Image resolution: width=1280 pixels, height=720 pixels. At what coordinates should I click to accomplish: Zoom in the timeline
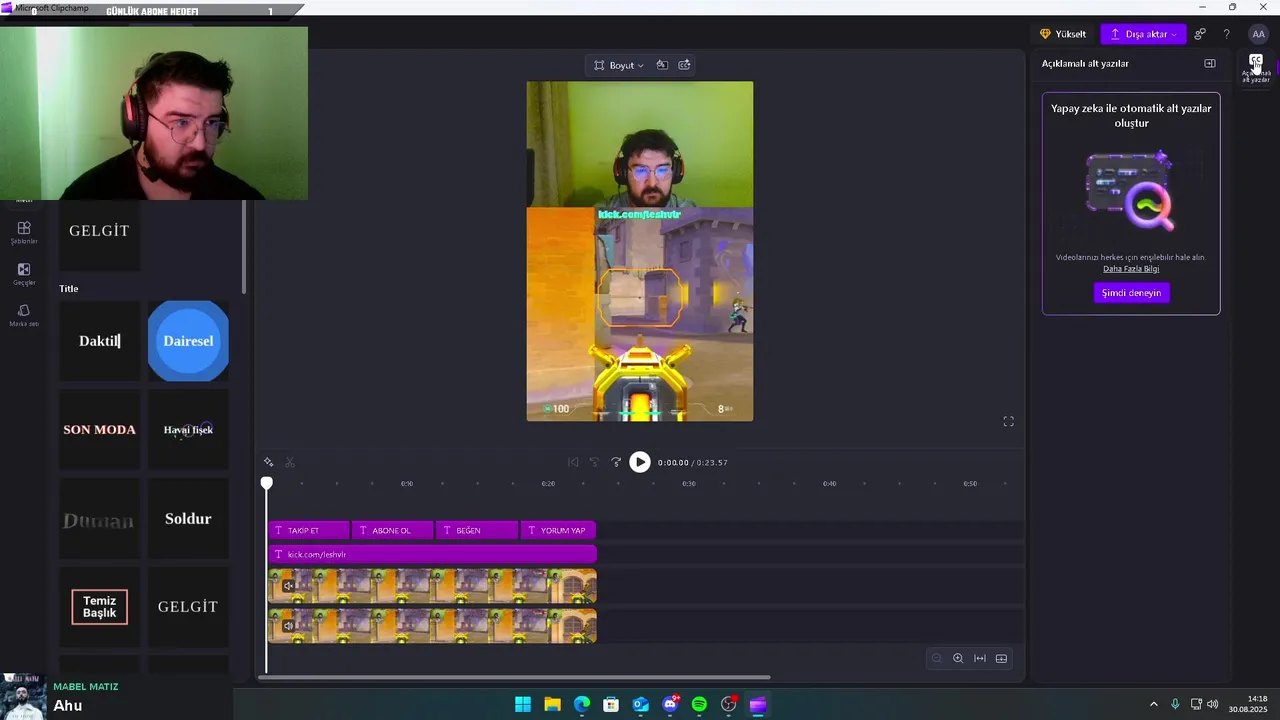tap(958, 658)
